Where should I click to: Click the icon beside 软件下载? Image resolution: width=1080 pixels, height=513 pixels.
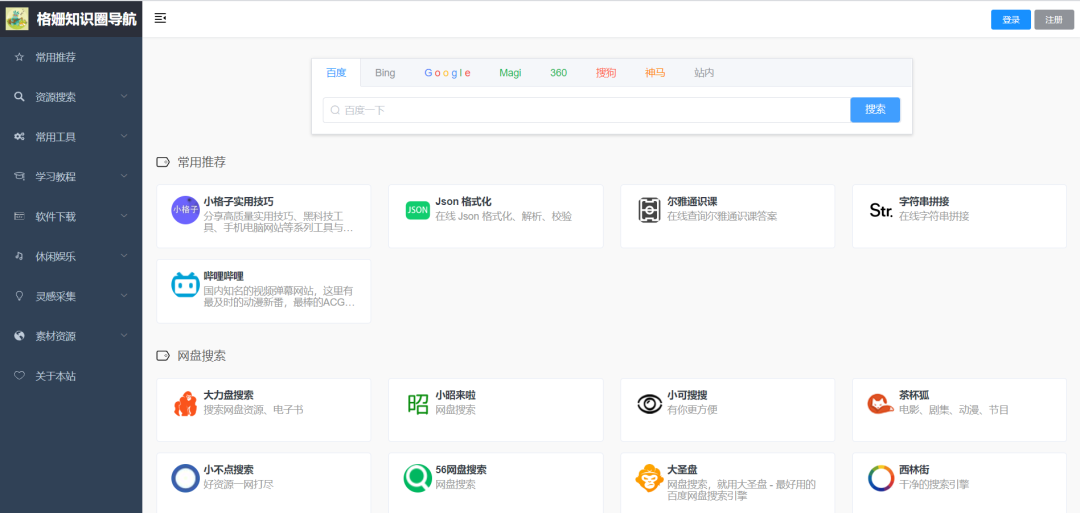[19, 216]
